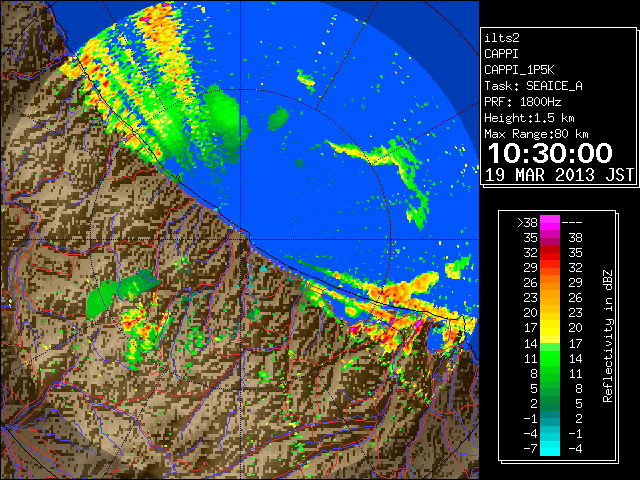Click the 'Reflectivity in dBZ' legend title

(607, 336)
